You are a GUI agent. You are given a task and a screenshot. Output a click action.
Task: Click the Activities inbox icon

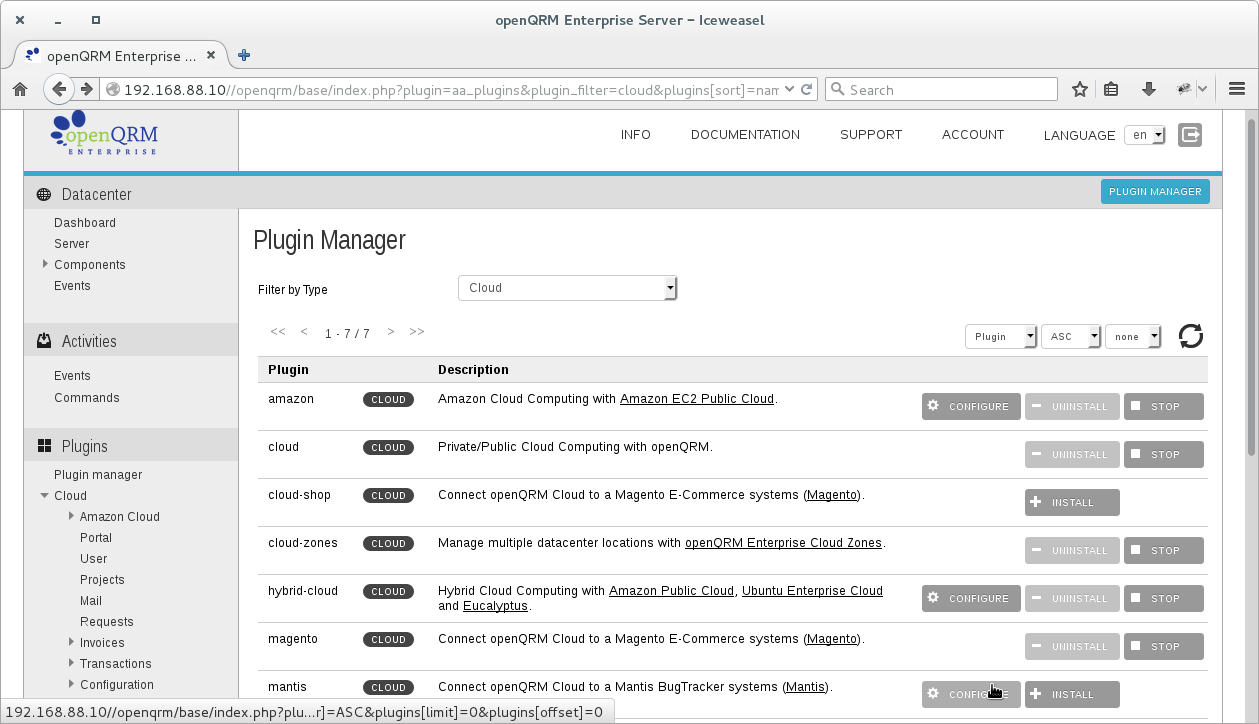[44, 341]
